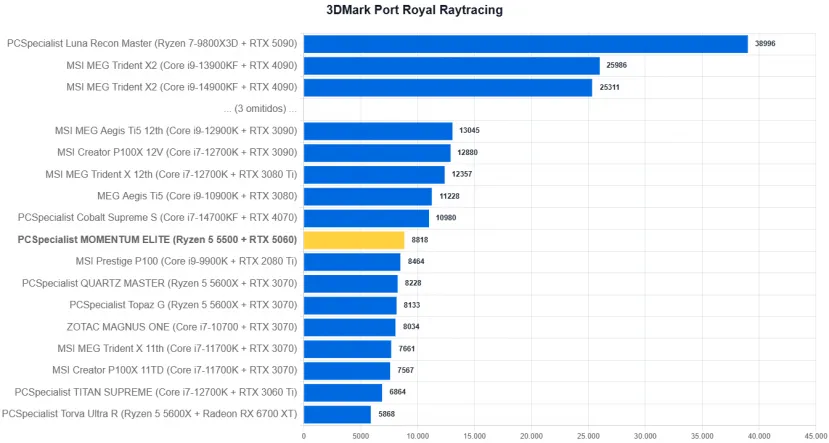Screen dimensions: 829x443
Task: Click the 25311 score value
Action: (609, 88)
